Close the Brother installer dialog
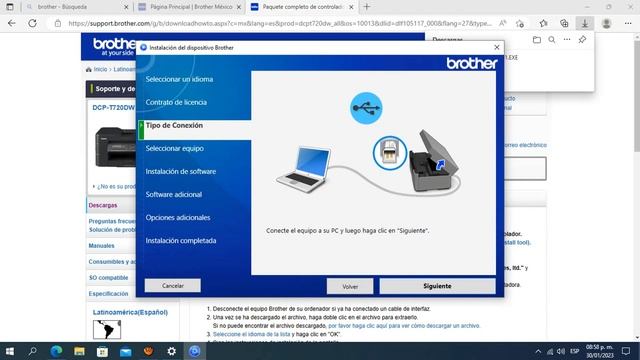The image size is (640, 360). [497, 47]
